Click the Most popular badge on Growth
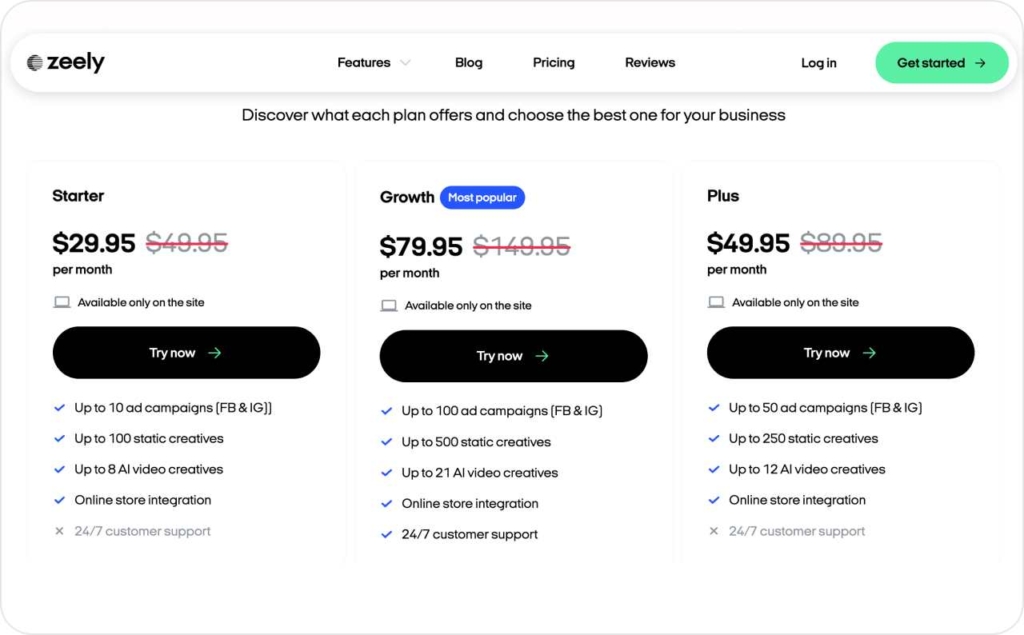Viewport: 1024px width, 635px height. coord(483,197)
